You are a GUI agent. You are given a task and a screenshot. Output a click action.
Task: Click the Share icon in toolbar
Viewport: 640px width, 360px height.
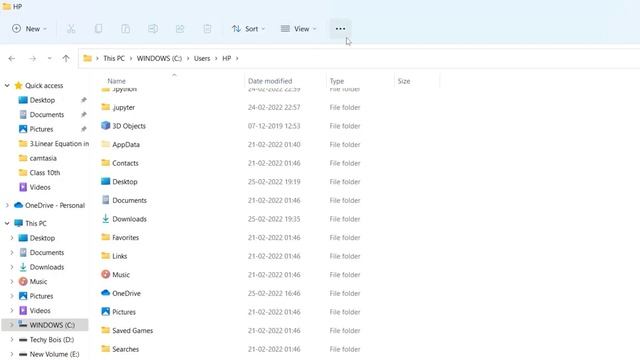(180, 29)
